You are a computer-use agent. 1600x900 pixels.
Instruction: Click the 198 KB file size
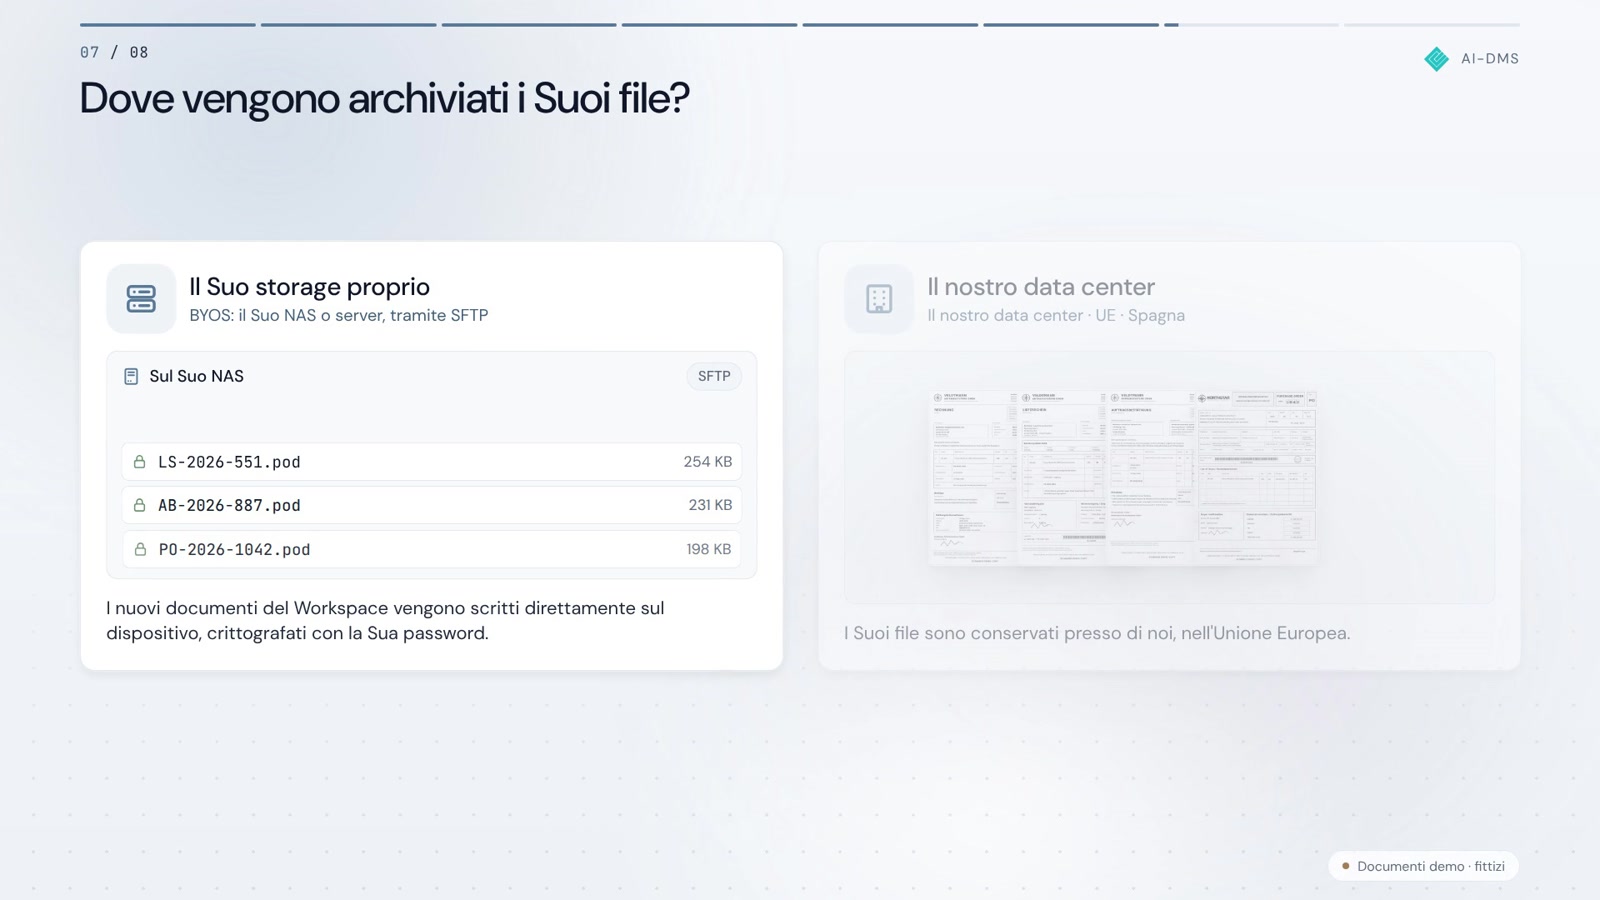[x=709, y=549]
